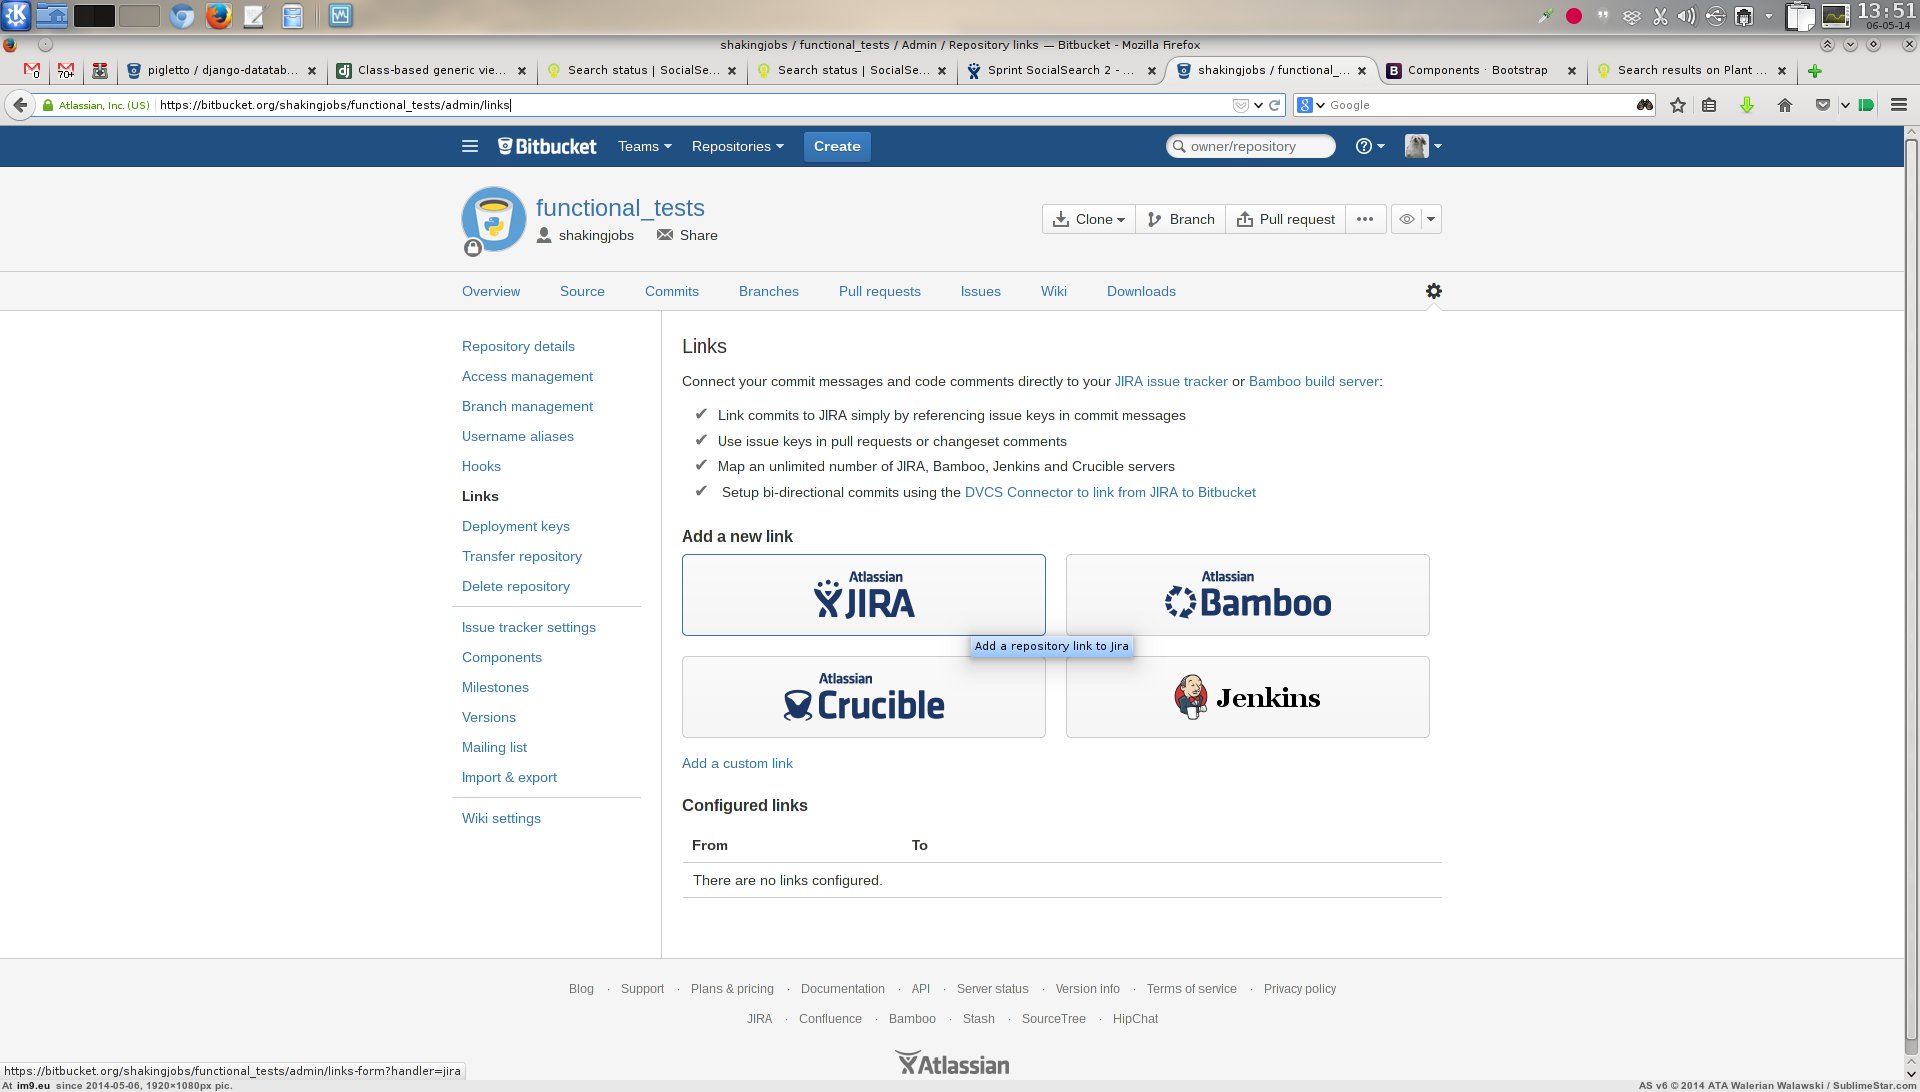Viewport: 1920px width, 1092px height.
Task: Click the Firefox back arrow button
Action: [x=20, y=105]
